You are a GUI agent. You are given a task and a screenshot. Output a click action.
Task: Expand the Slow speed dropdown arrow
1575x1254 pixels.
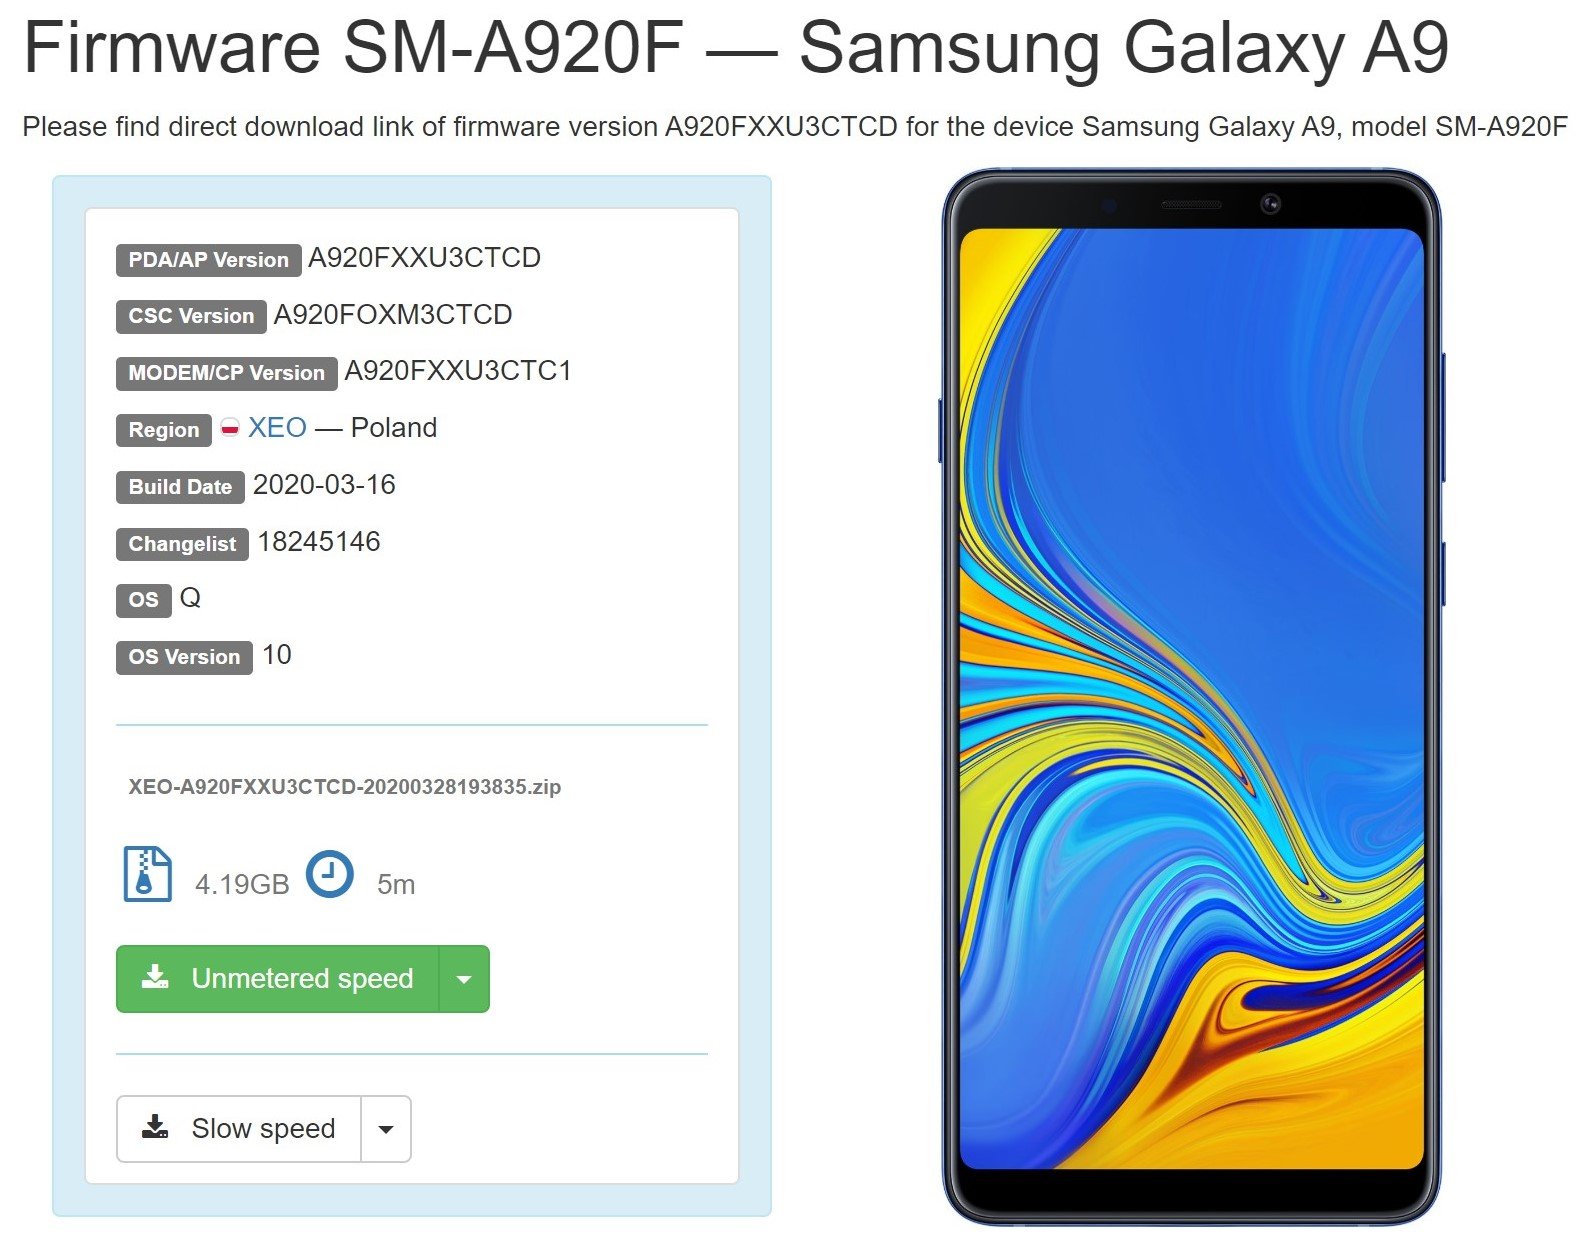[x=386, y=1129]
